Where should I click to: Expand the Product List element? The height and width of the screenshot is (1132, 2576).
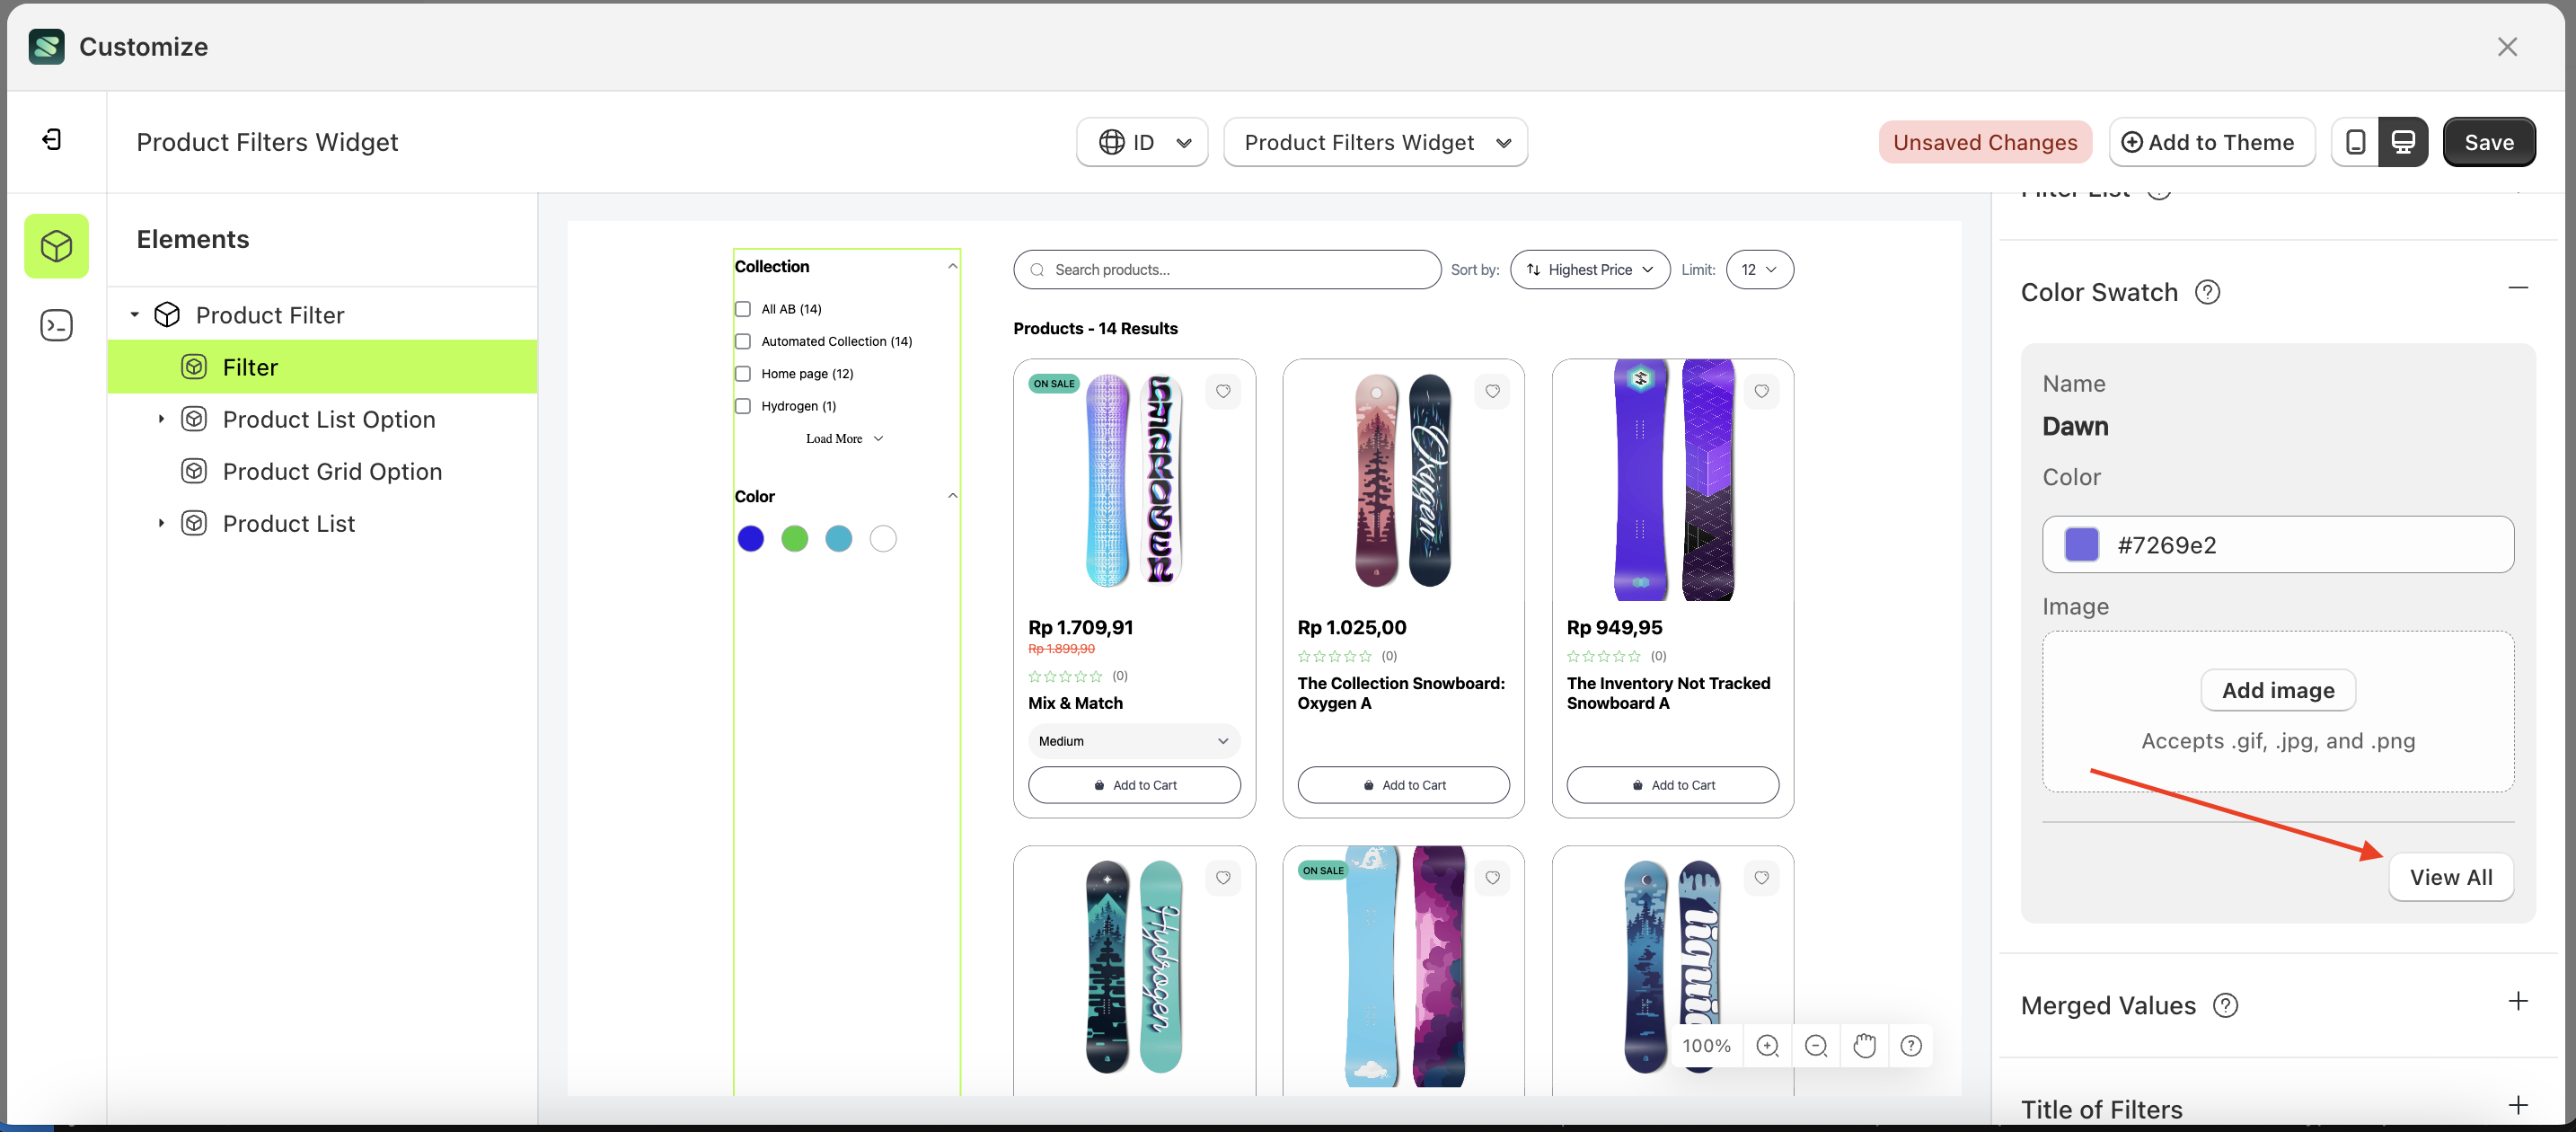pyautogui.click(x=160, y=522)
